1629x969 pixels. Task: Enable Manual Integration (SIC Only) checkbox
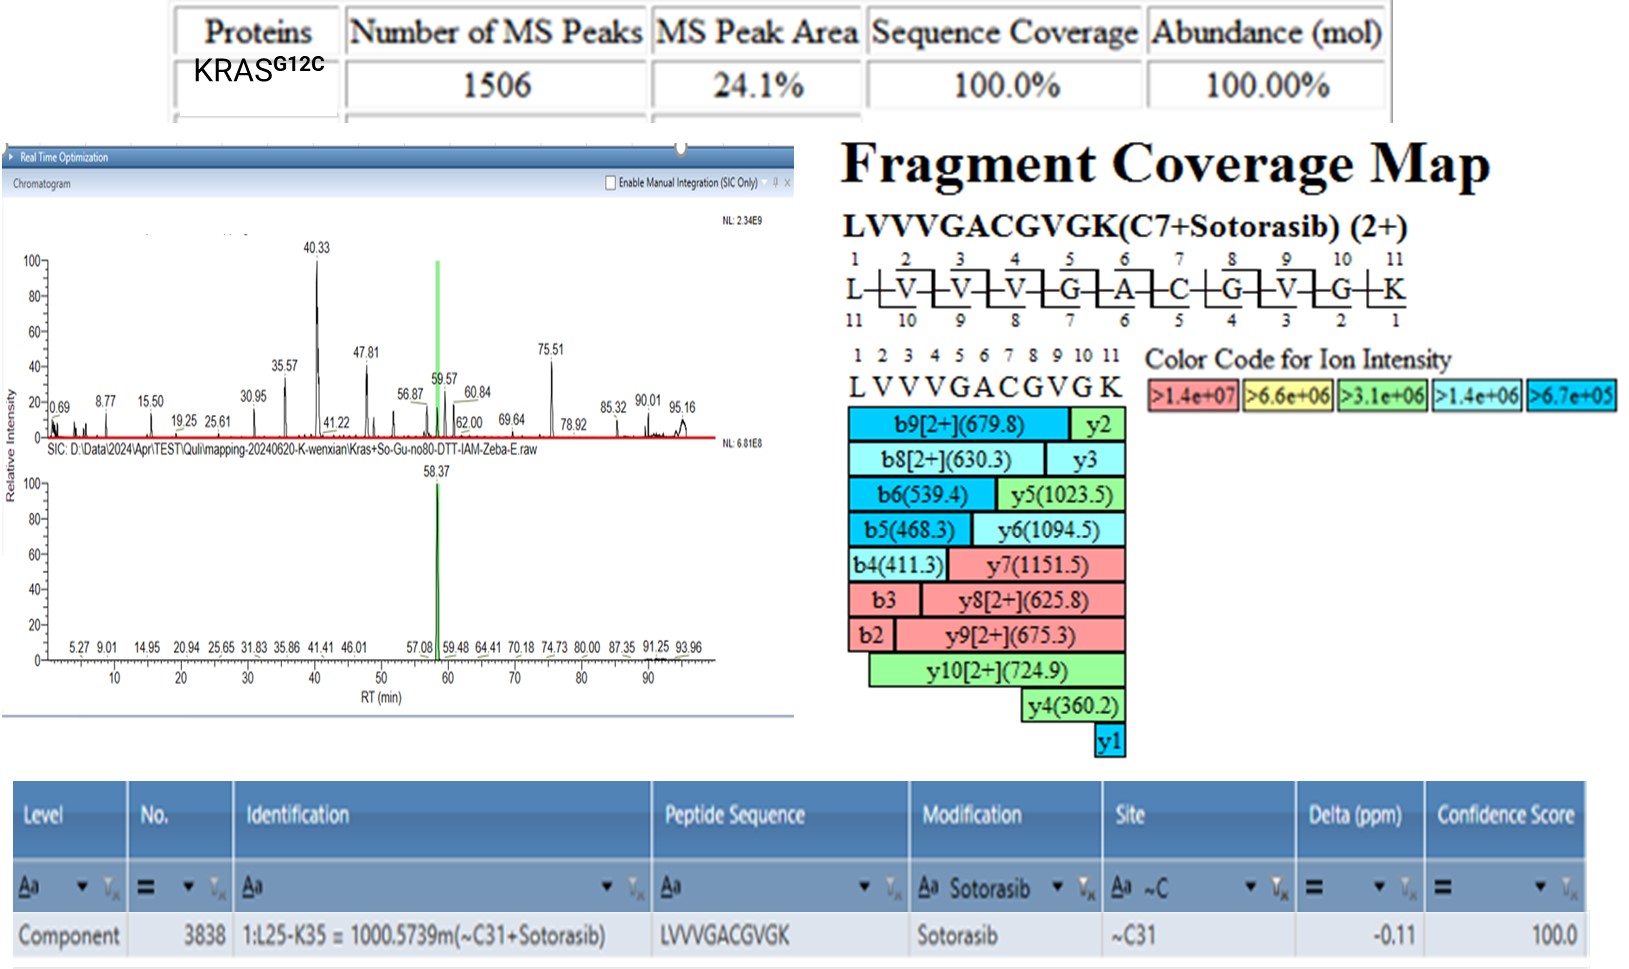(x=611, y=183)
